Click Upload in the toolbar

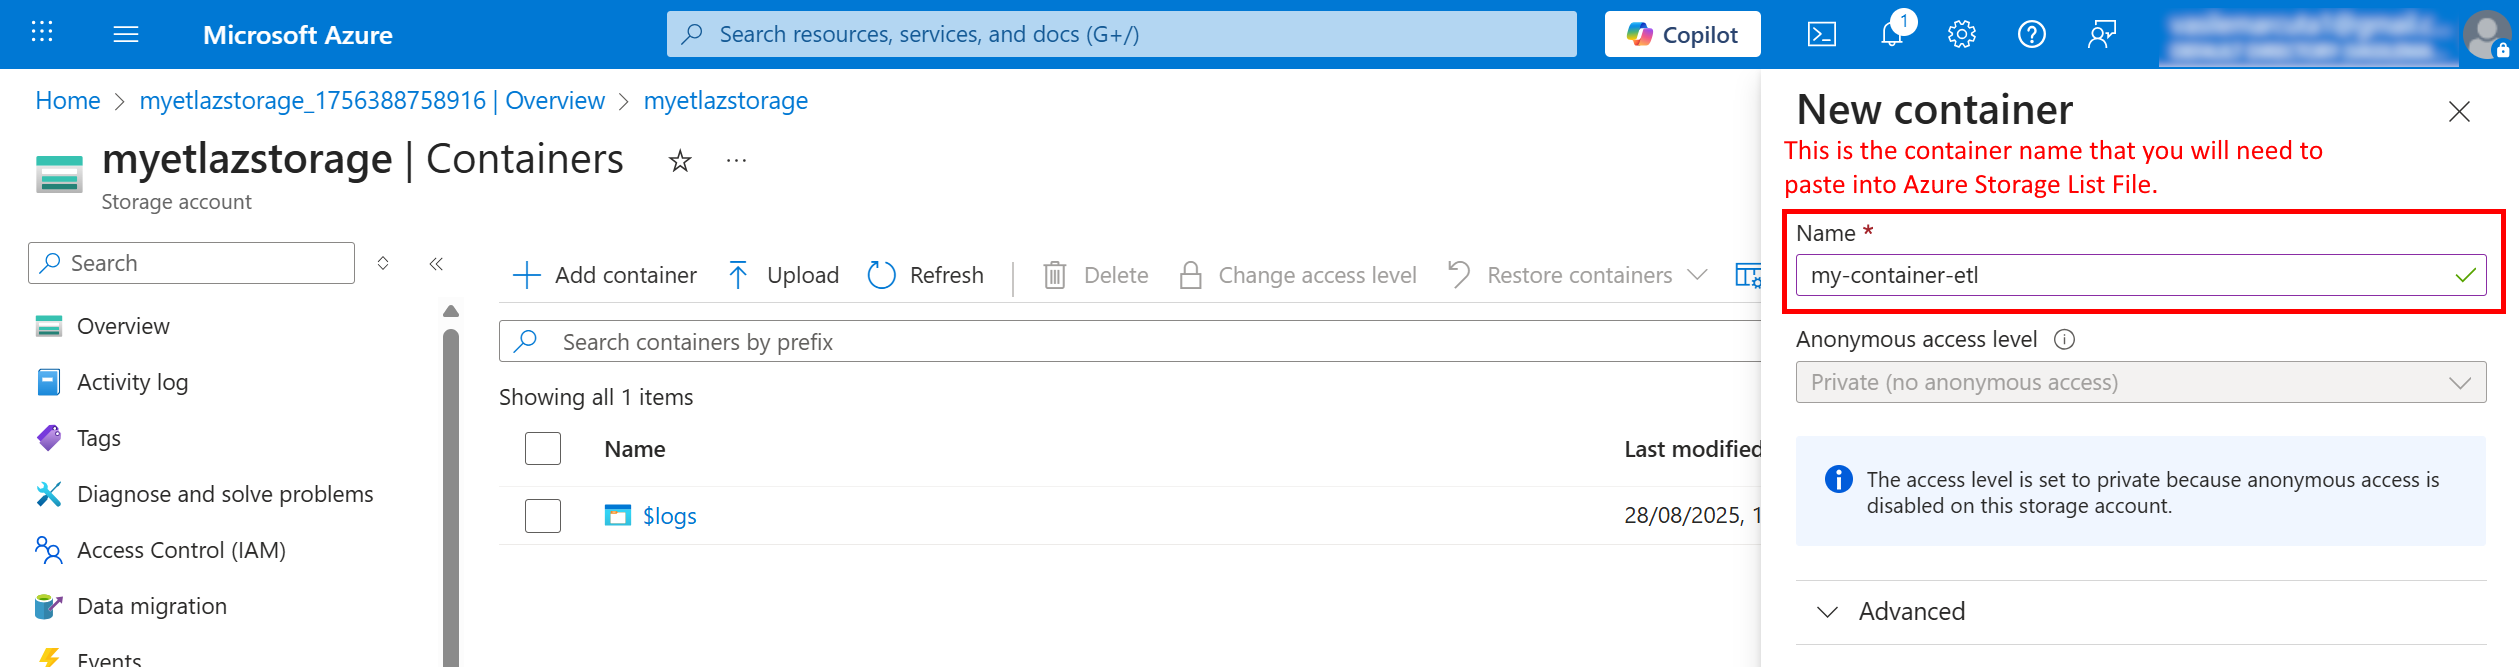tap(783, 275)
